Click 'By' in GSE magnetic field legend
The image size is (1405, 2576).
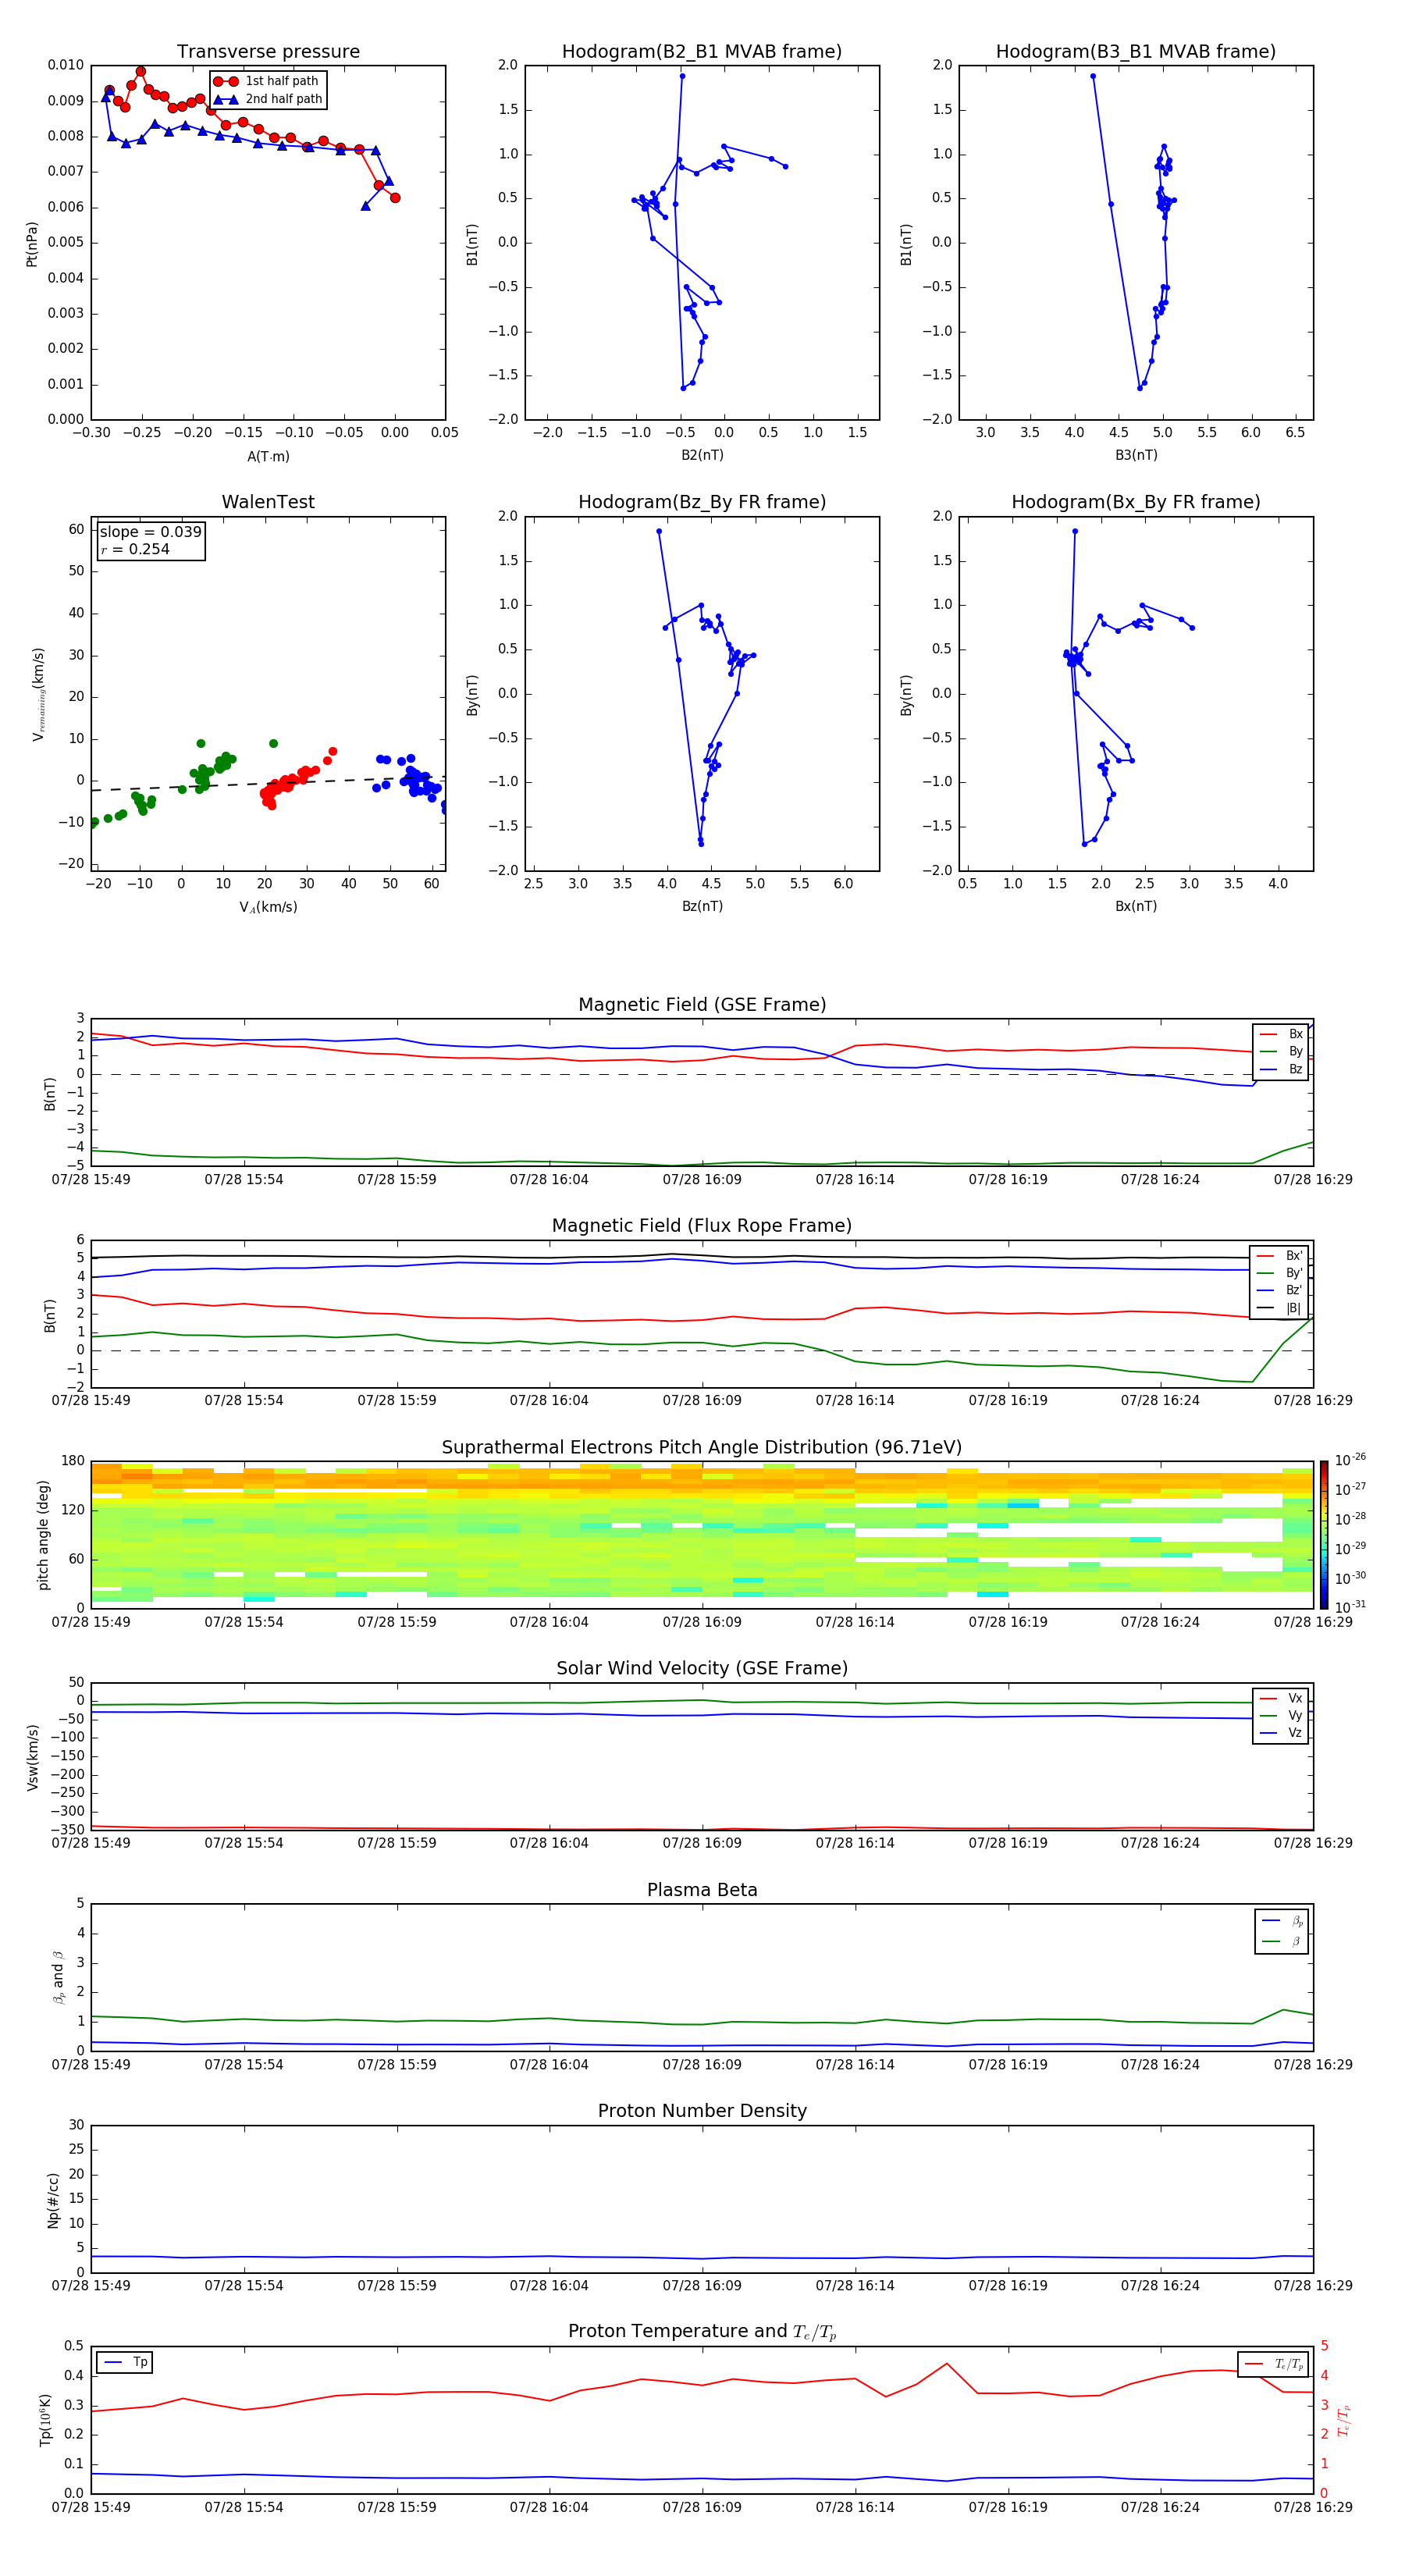(1295, 1051)
